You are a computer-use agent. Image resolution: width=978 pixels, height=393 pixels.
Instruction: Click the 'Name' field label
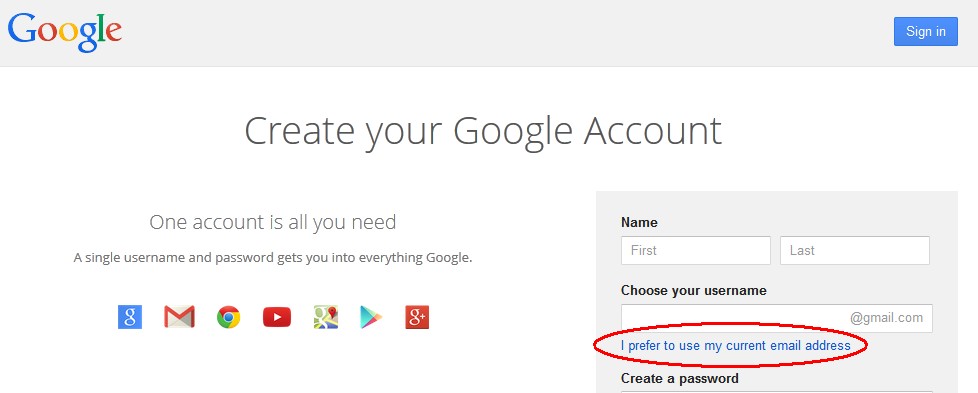(639, 223)
